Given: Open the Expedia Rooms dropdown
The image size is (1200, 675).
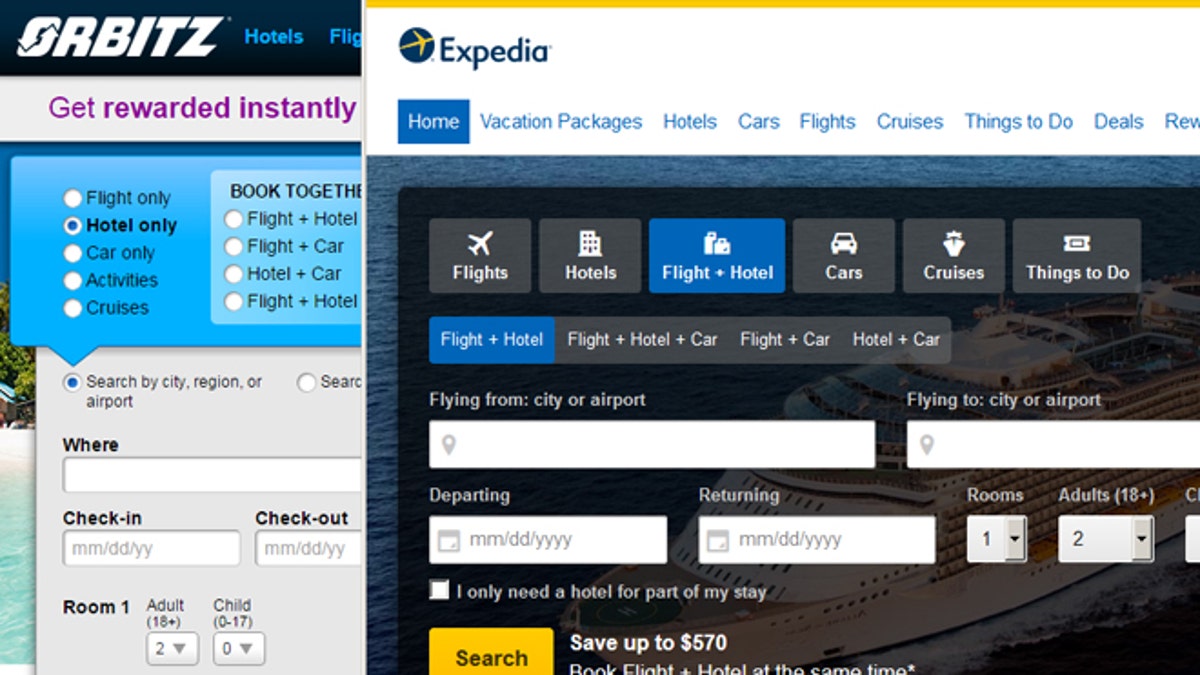Looking at the screenshot, I should [997, 539].
